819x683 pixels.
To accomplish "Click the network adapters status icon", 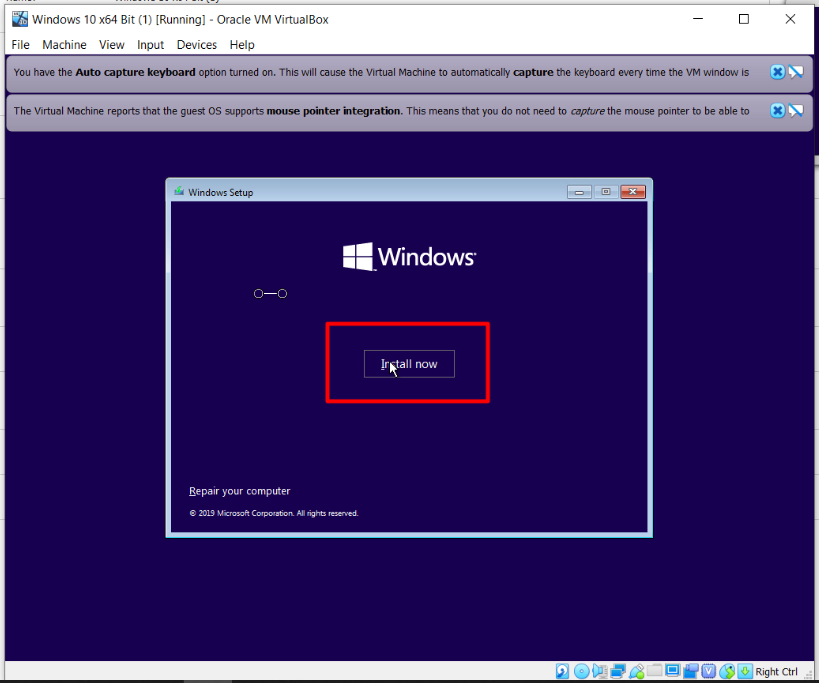I will 618,671.
